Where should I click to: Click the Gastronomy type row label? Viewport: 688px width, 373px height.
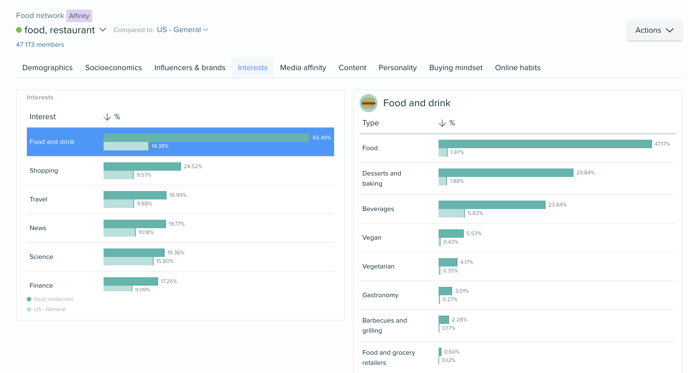pos(380,295)
